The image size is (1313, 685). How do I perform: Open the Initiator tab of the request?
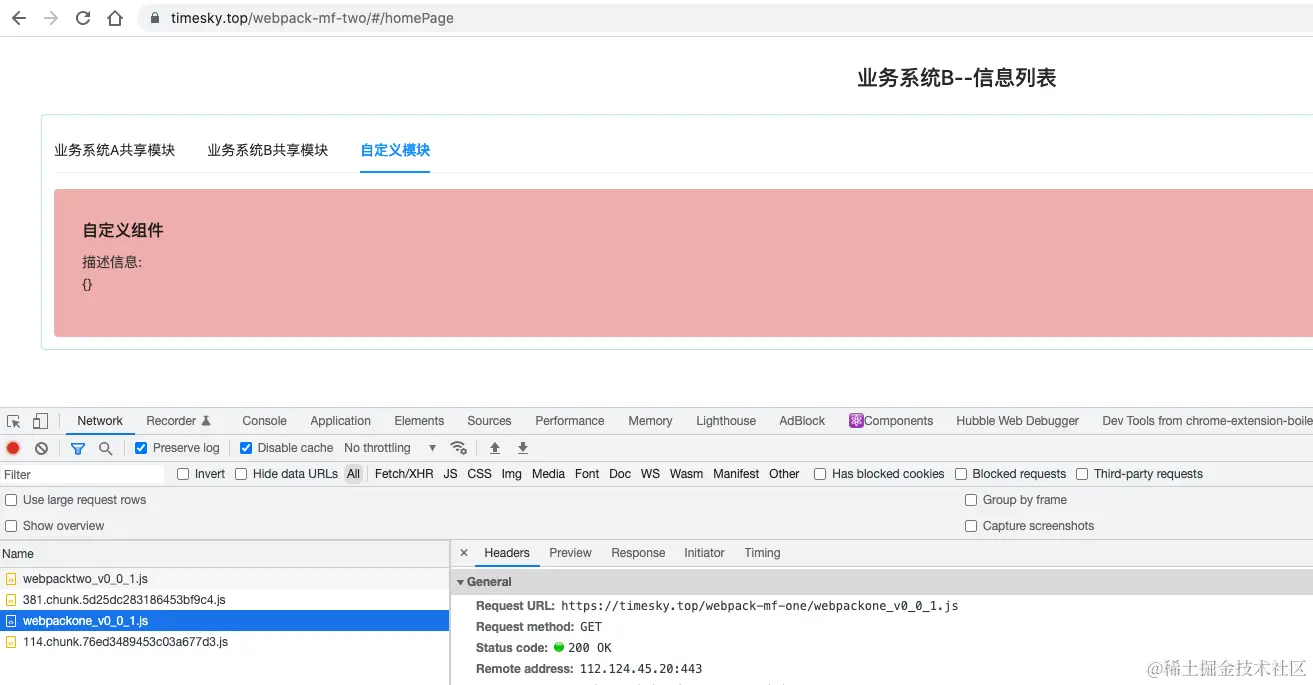pyautogui.click(x=704, y=553)
